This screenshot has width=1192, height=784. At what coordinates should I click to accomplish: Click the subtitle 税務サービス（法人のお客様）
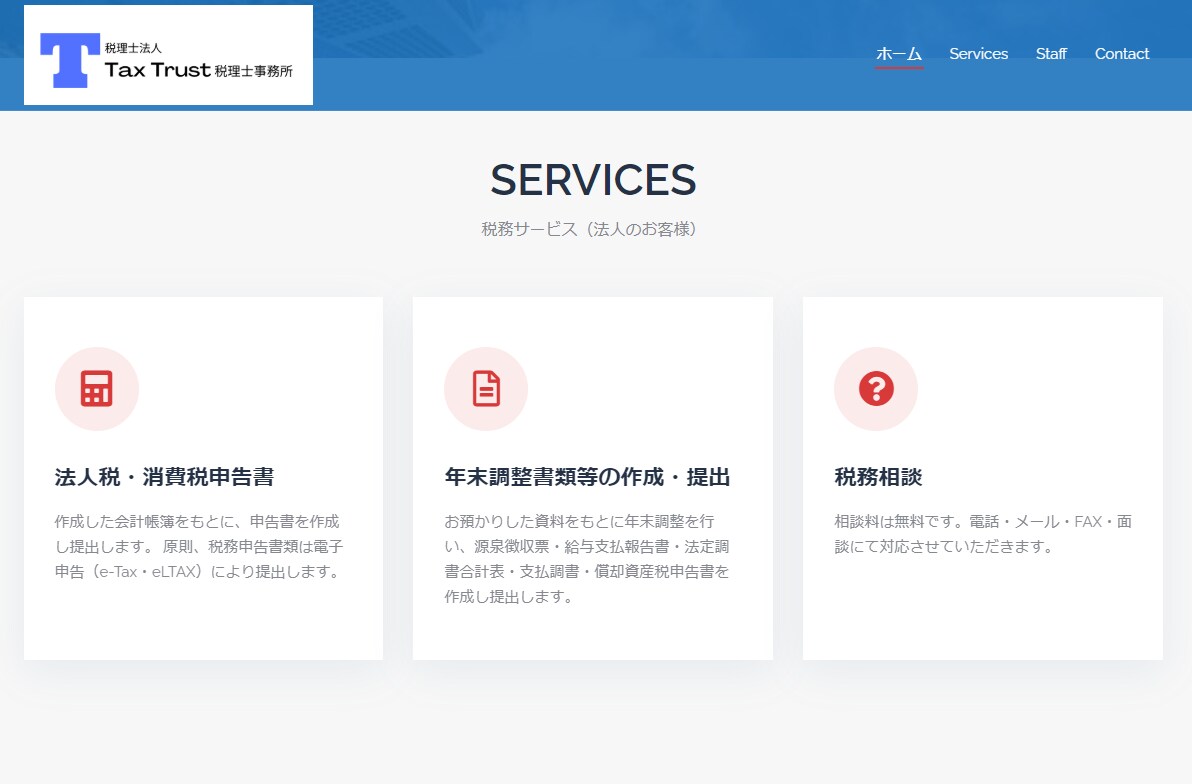tap(590, 229)
